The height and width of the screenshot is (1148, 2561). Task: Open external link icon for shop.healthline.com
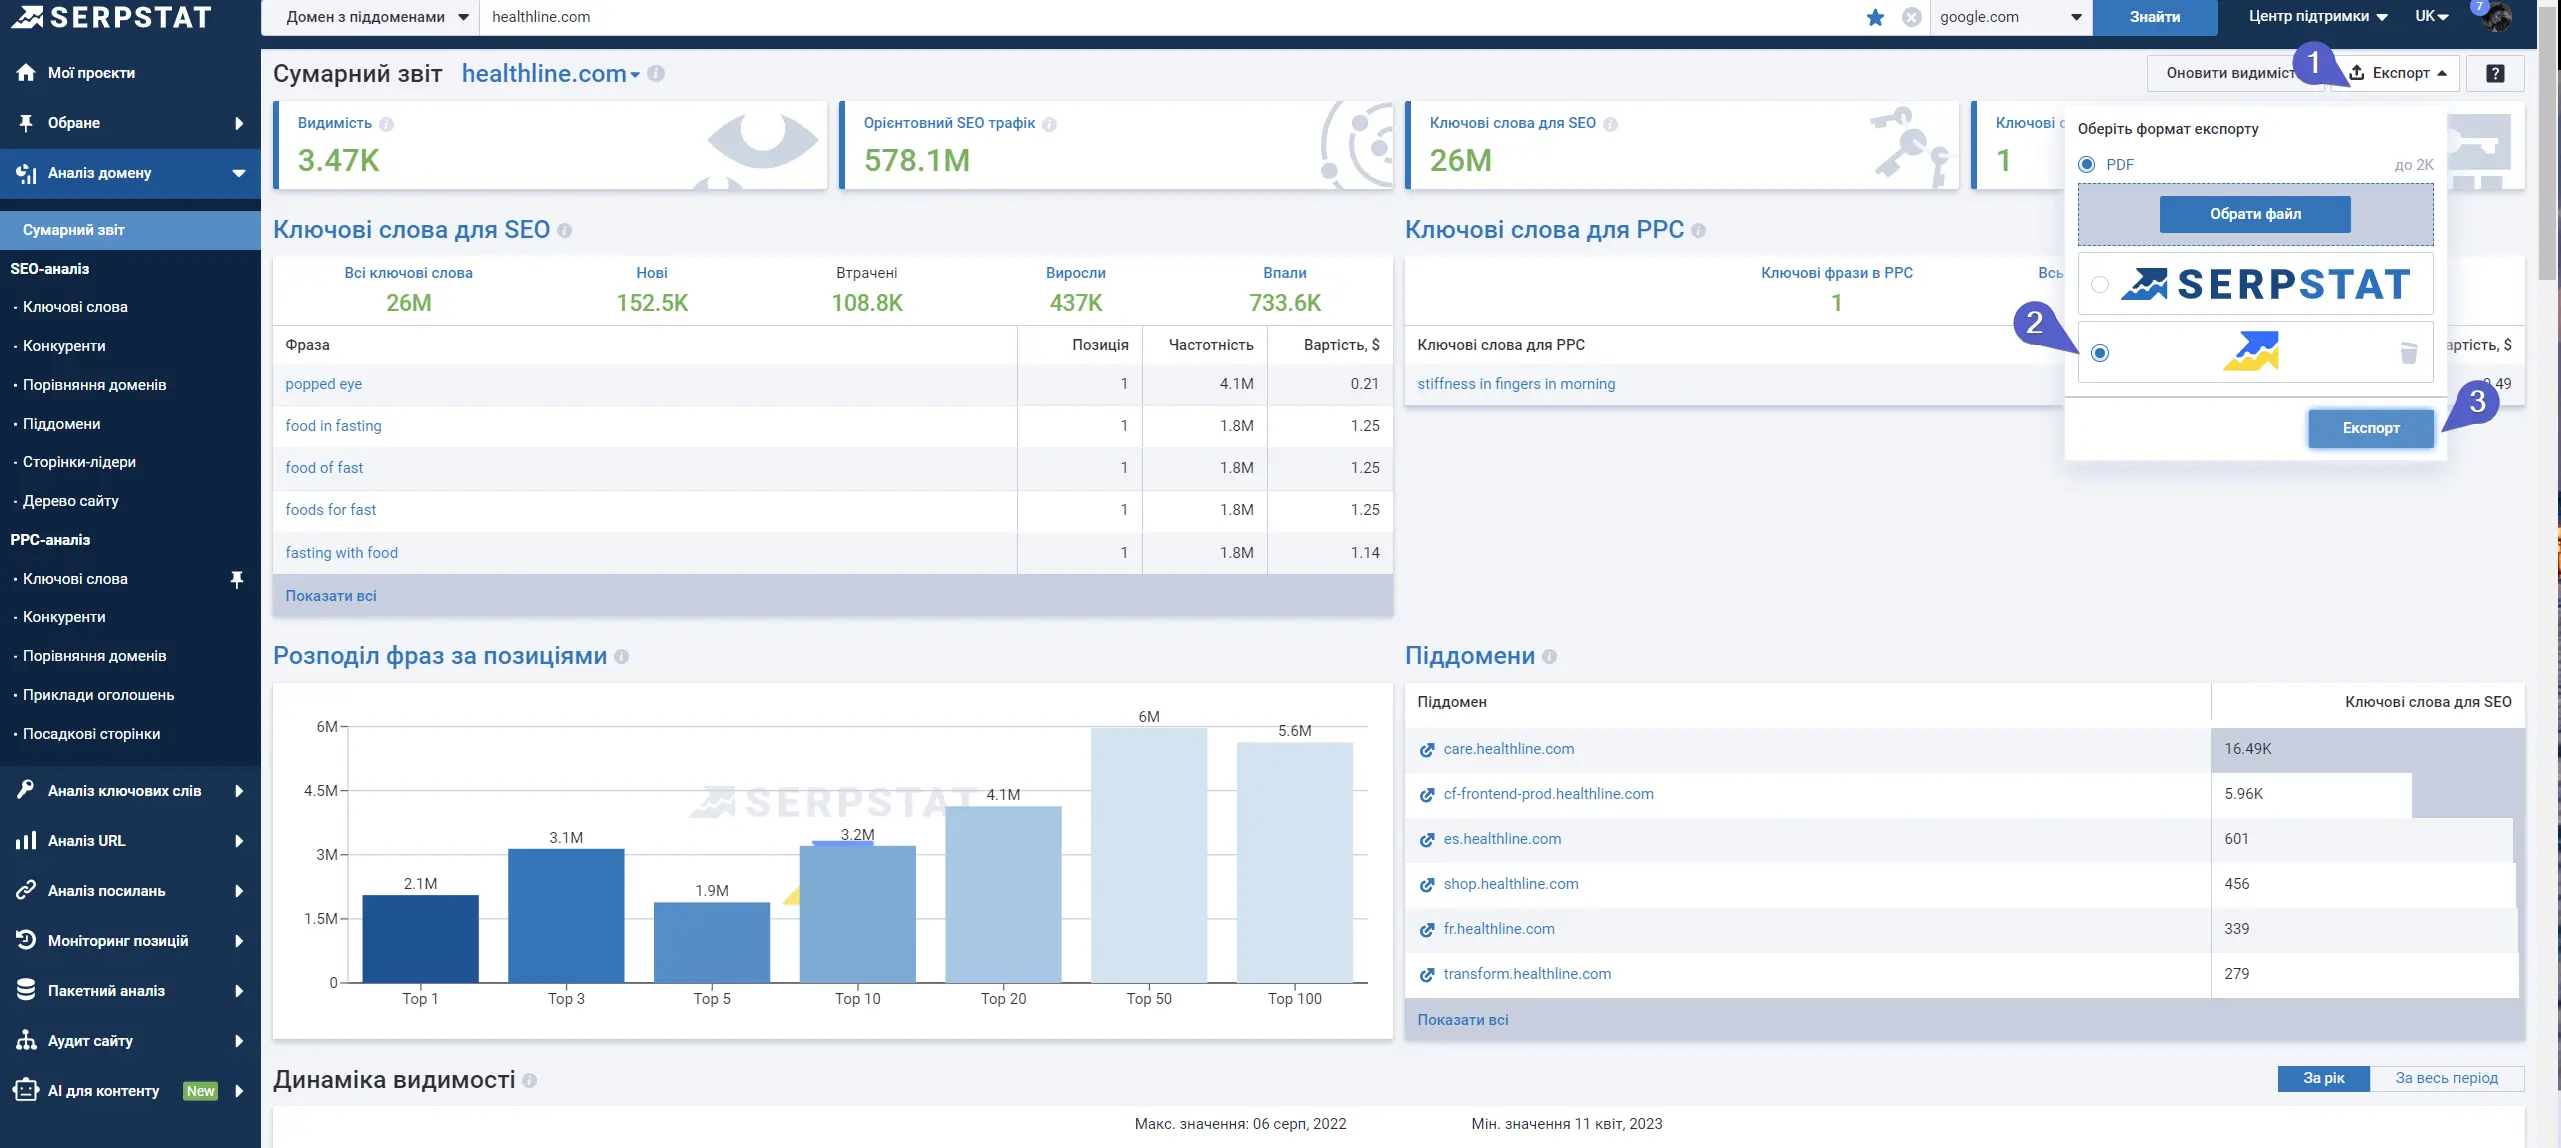1427,885
